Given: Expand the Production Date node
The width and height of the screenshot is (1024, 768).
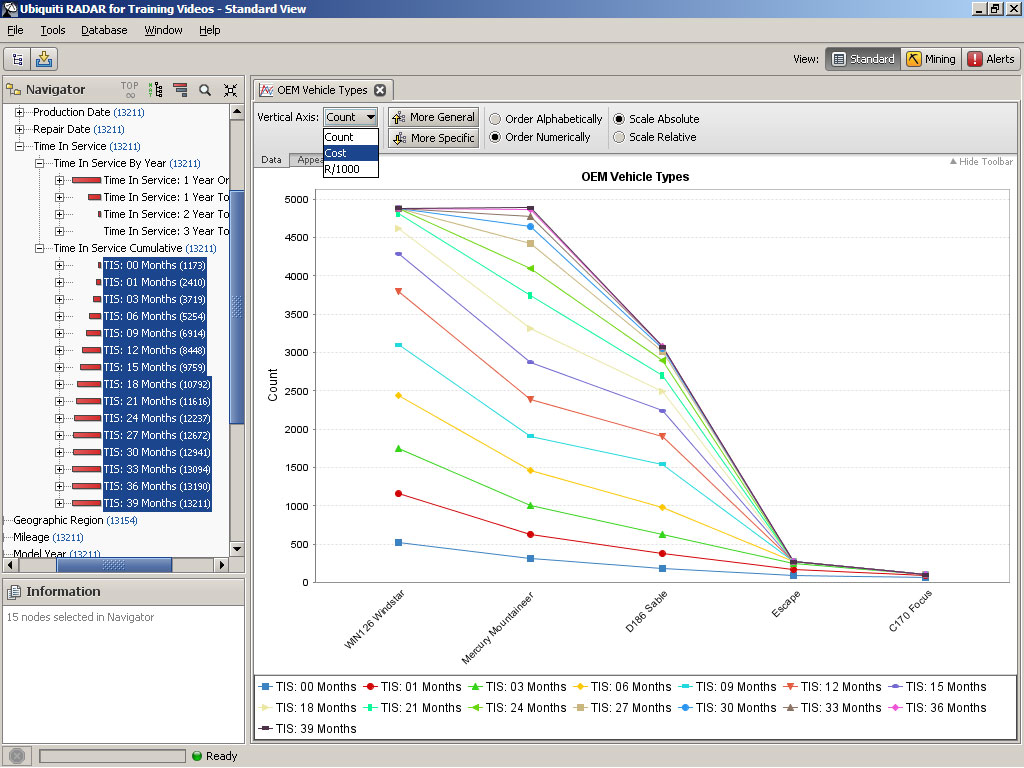Looking at the screenshot, I should tap(20, 112).
